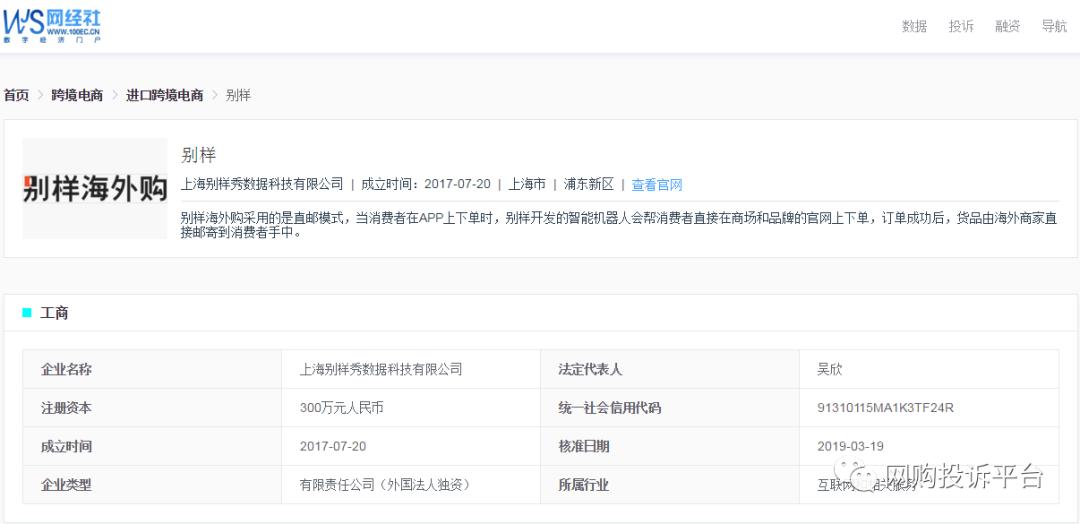Select the 2019-03-19 value

(850, 447)
